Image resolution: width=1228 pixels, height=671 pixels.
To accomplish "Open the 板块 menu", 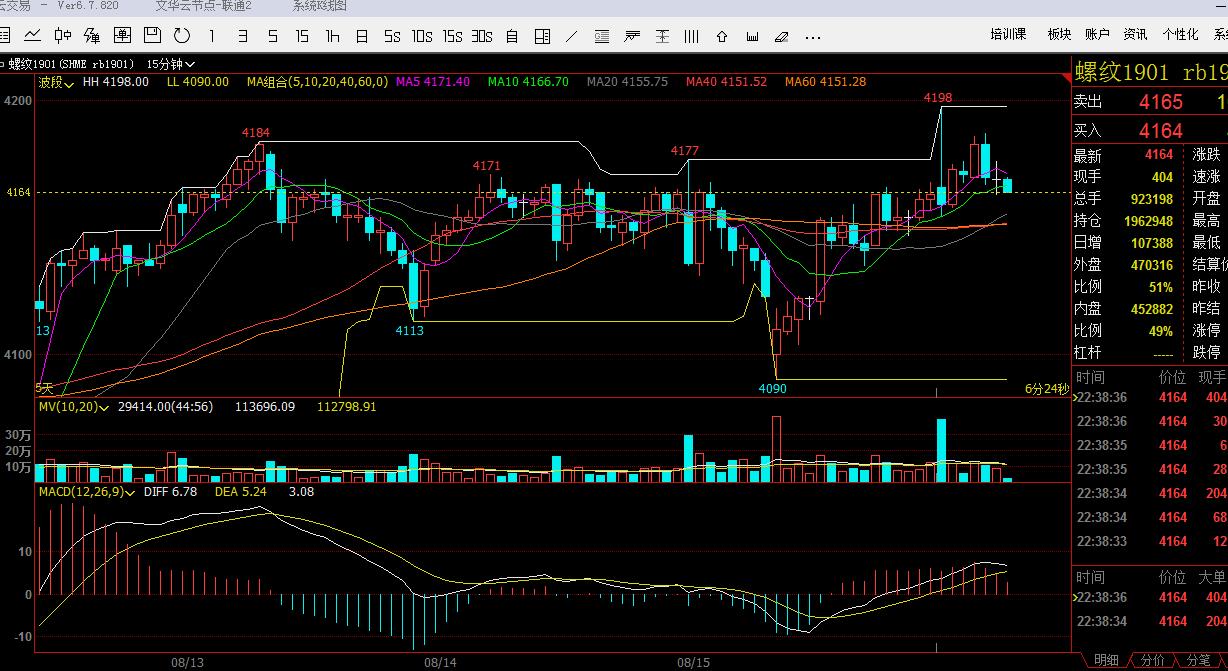I will (1059, 34).
